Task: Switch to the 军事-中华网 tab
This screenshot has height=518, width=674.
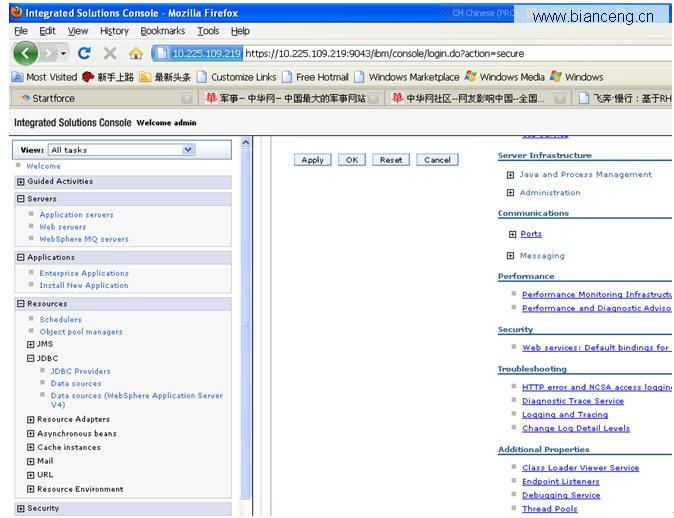Action: click(x=292, y=98)
